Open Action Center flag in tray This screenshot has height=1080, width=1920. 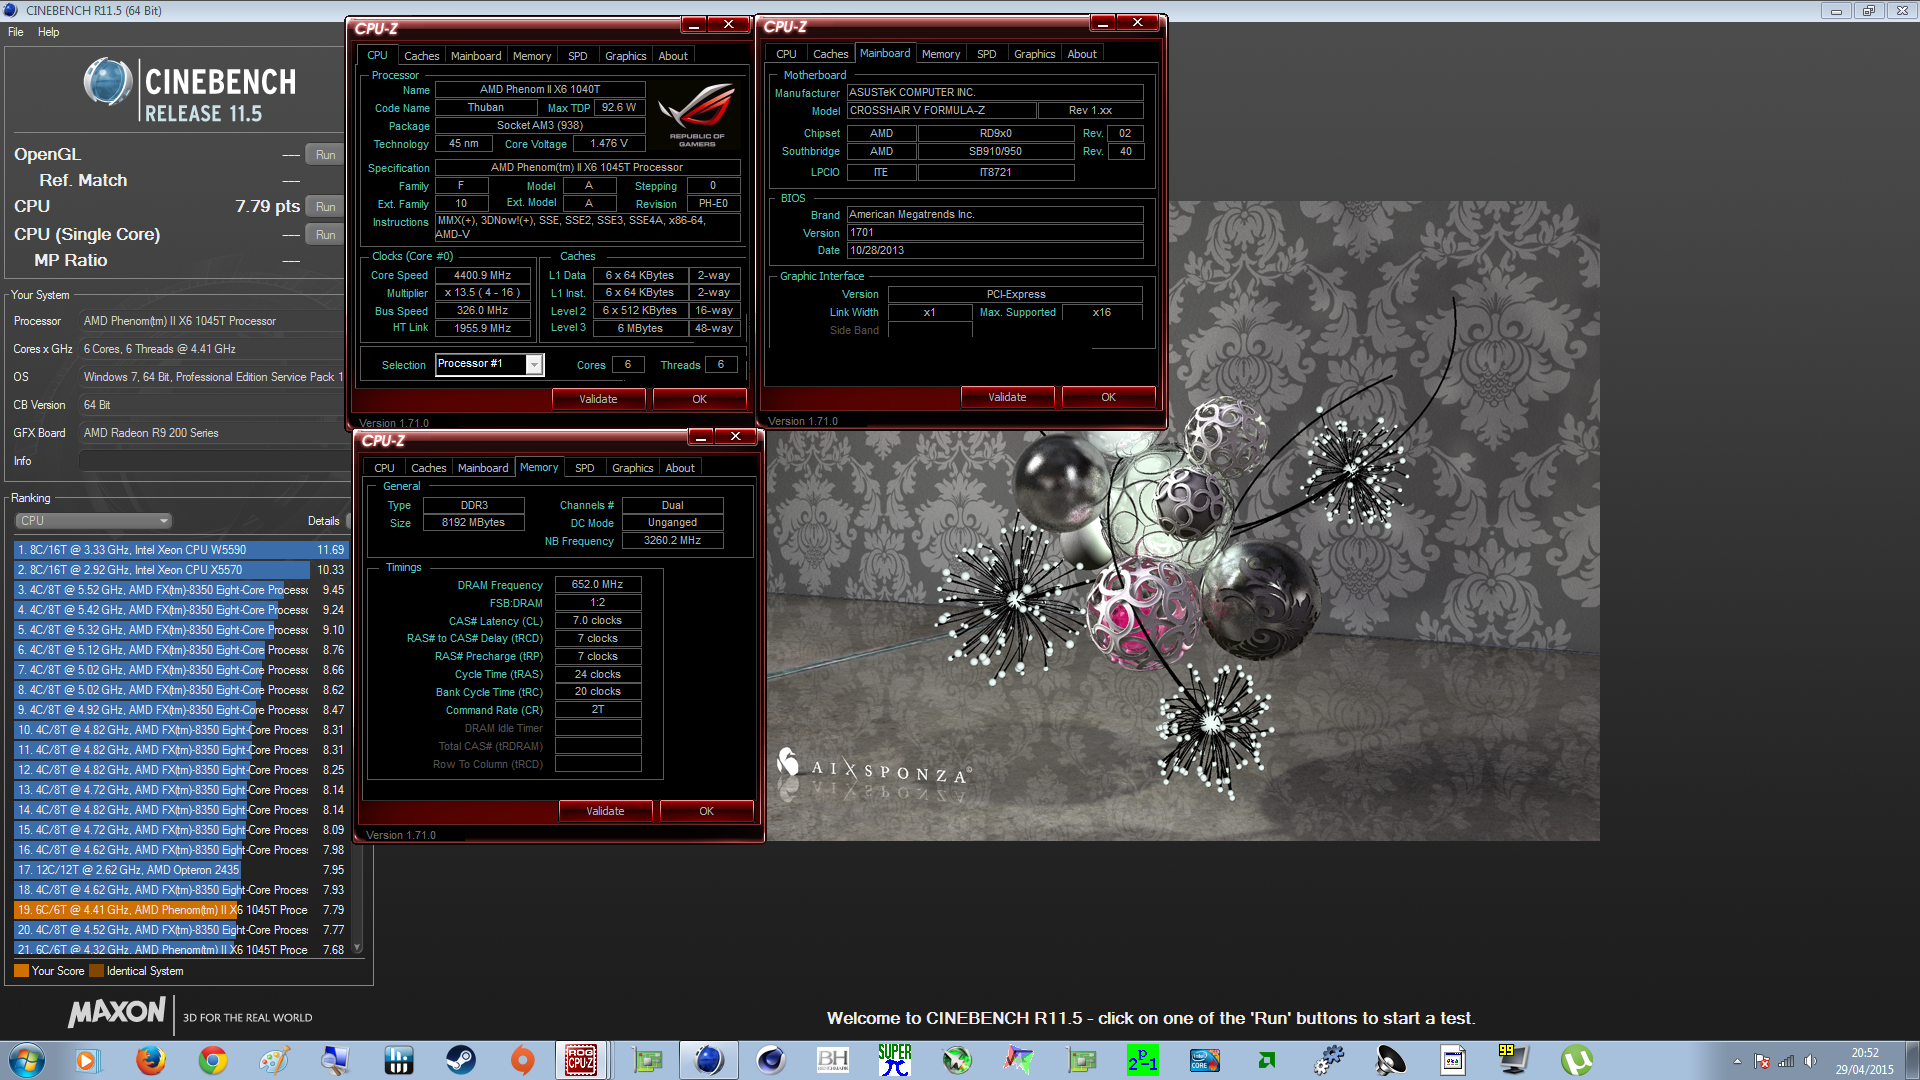(x=1762, y=1061)
